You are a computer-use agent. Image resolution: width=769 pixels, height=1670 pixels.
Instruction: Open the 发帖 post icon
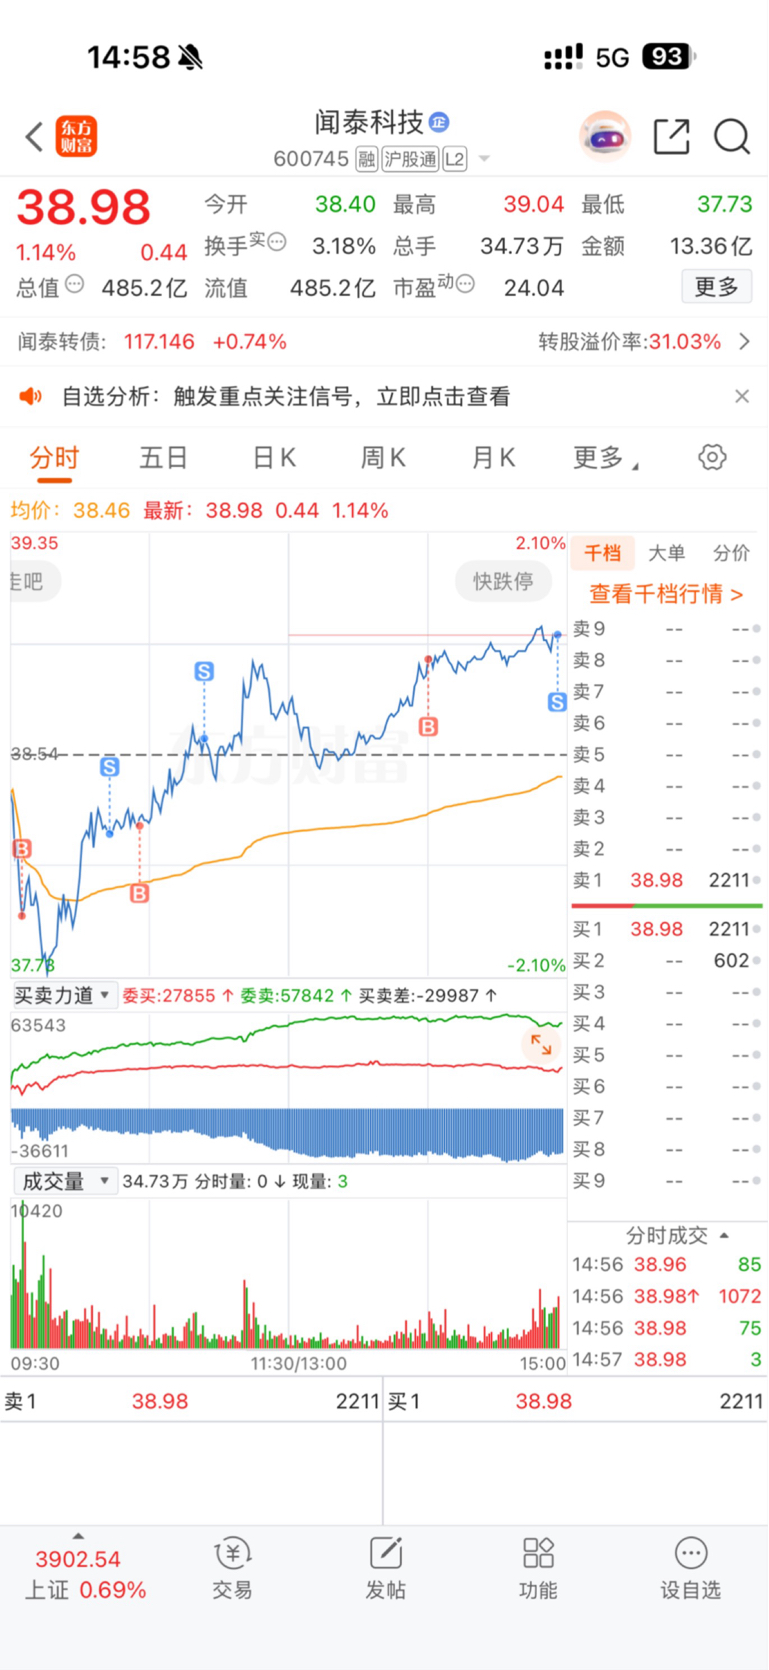pyautogui.click(x=385, y=1569)
